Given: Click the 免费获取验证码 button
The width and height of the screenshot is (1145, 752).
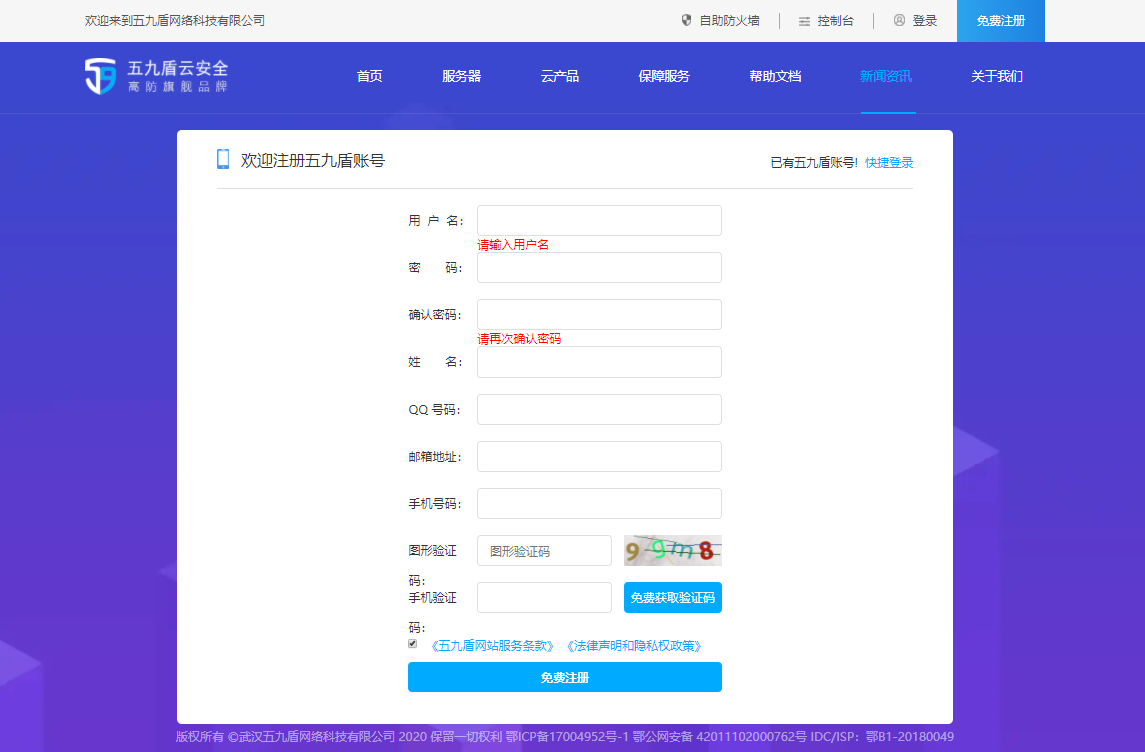Looking at the screenshot, I should [x=671, y=597].
